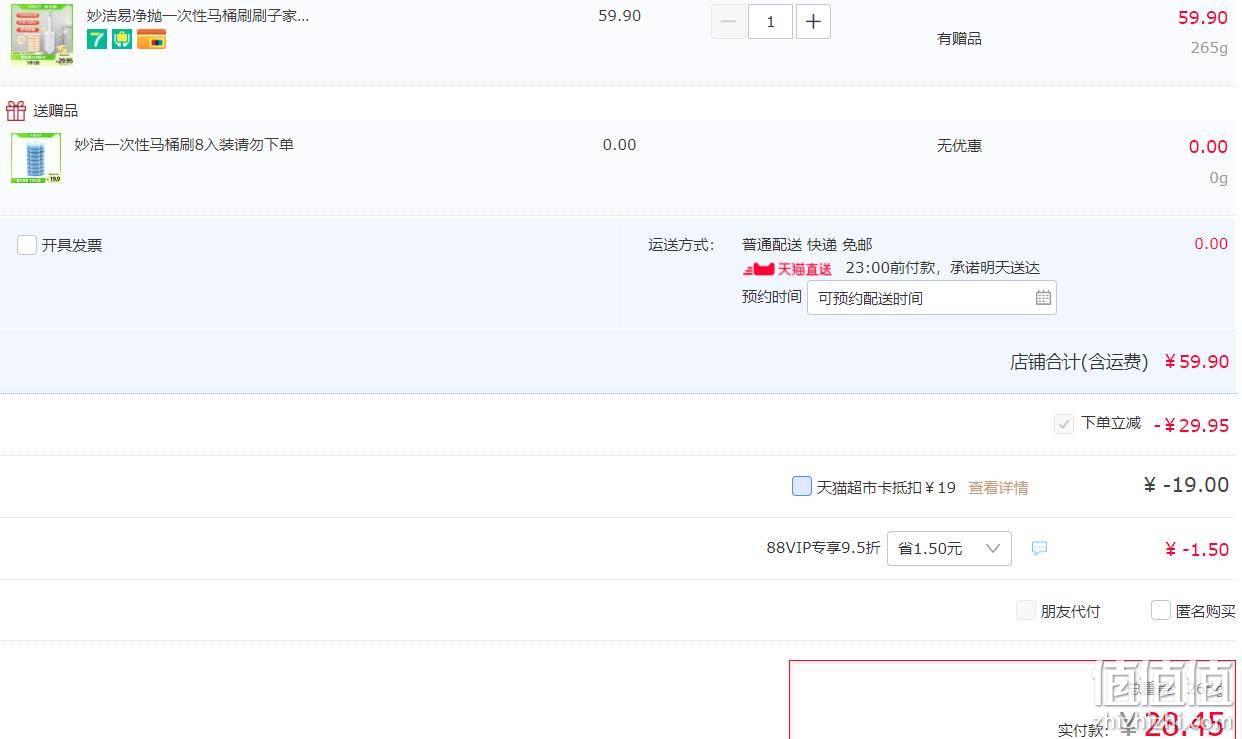Click the 无优惠 label in the gift row

pos(959,145)
